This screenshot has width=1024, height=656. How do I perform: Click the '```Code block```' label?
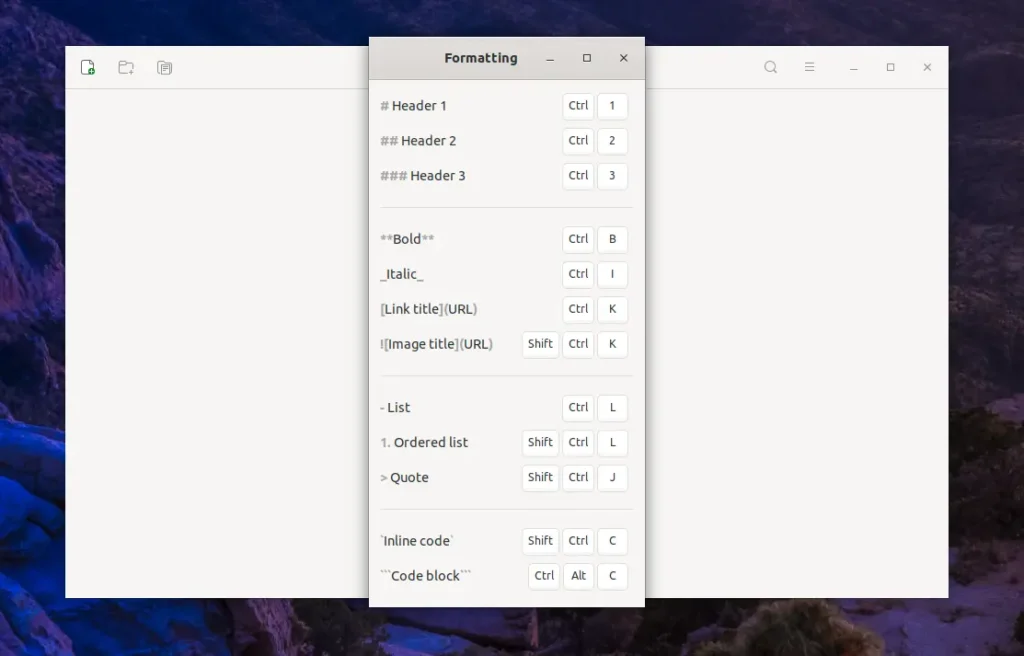[x=425, y=576]
